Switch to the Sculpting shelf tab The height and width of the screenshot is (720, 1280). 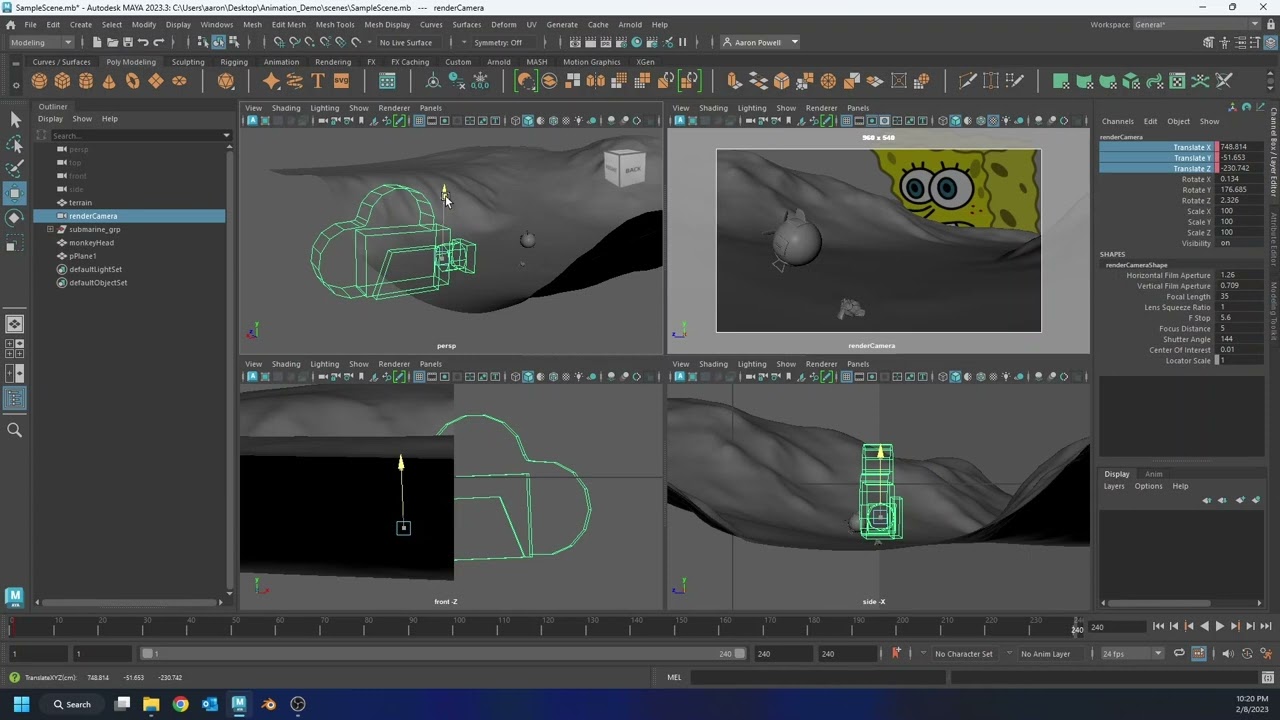[187, 62]
